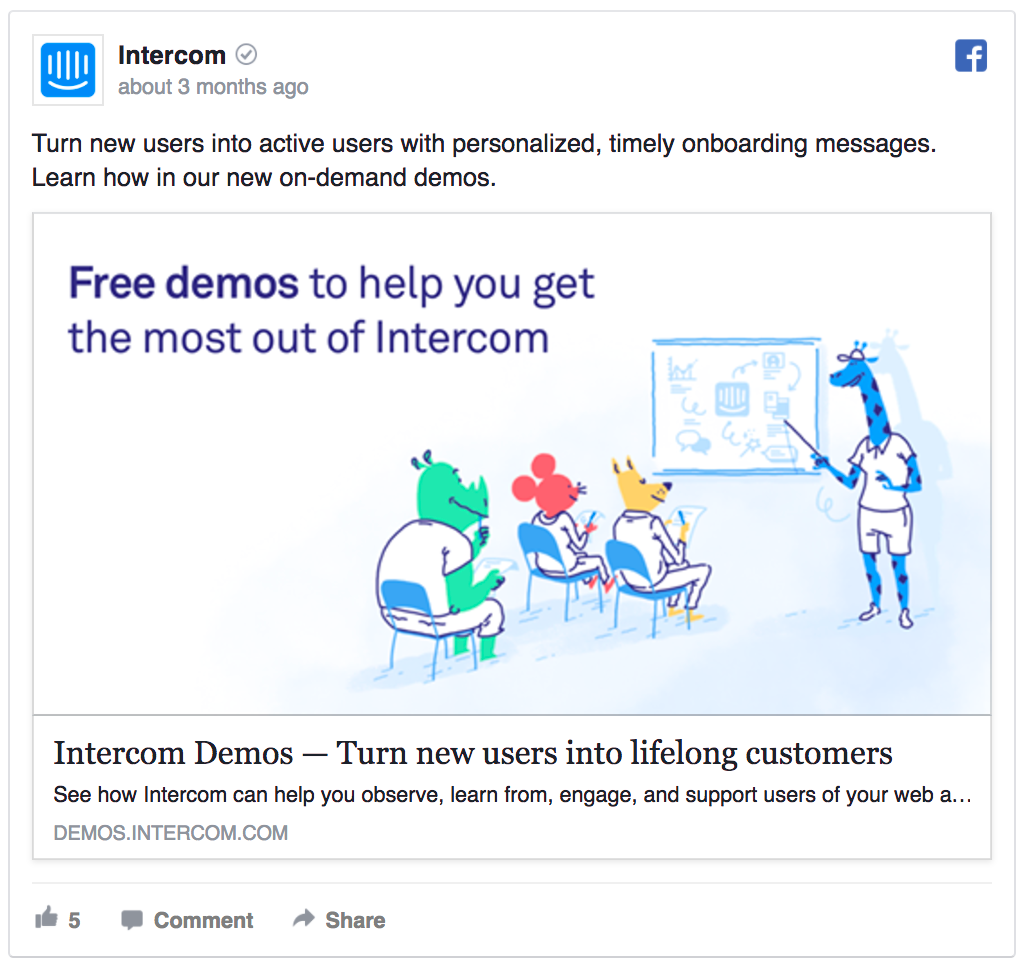
Task: Click the link description starting 'See how Intercom'
Action: 512,795
